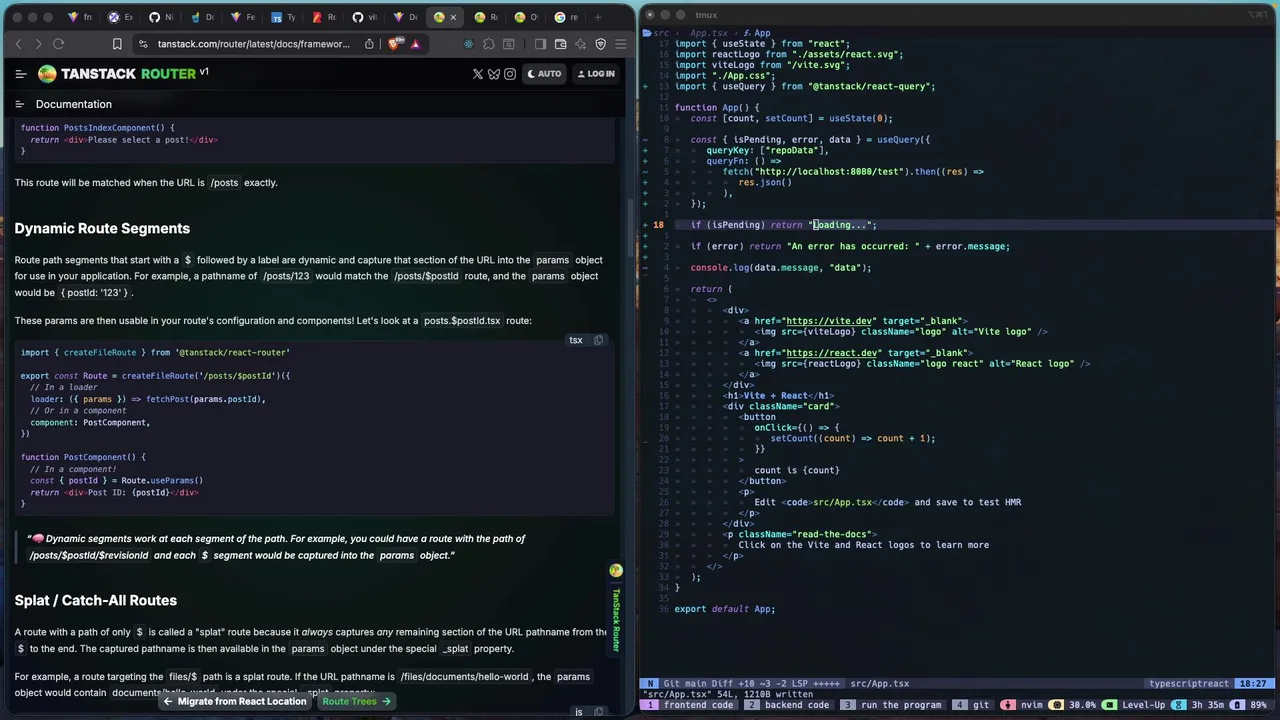This screenshot has height=720, width=1280.
Task: Open the TanStack X (Twitter) icon
Action: coord(478,74)
